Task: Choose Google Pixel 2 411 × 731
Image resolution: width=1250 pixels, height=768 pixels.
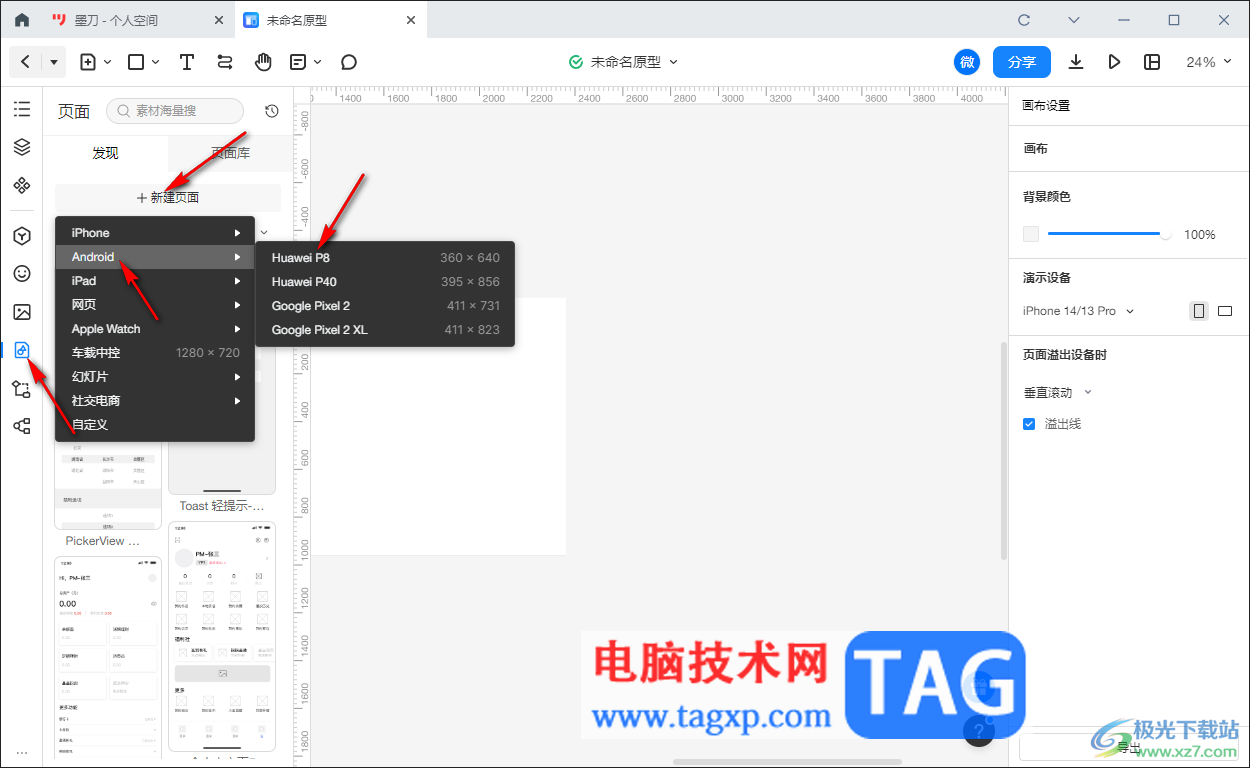Action: point(385,306)
